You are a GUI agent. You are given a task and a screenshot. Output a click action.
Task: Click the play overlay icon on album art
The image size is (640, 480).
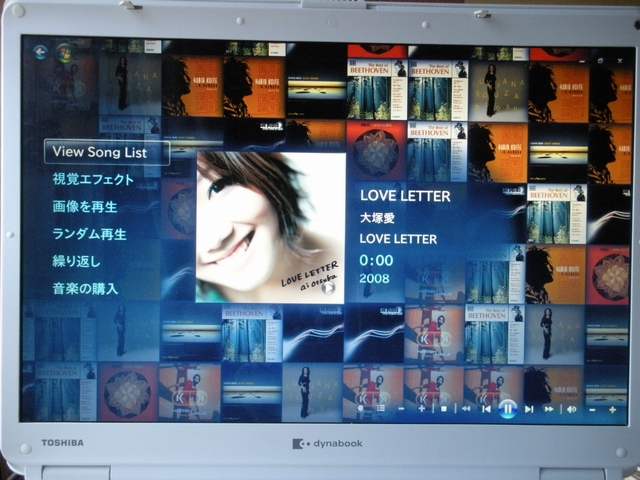328,288
